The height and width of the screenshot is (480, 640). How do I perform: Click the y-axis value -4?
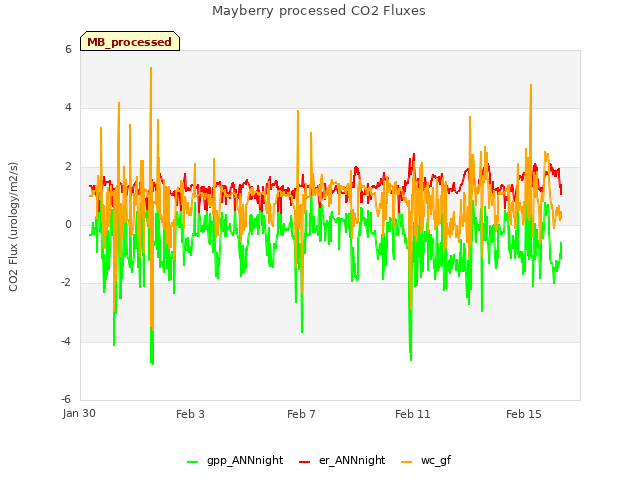coord(66,341)
